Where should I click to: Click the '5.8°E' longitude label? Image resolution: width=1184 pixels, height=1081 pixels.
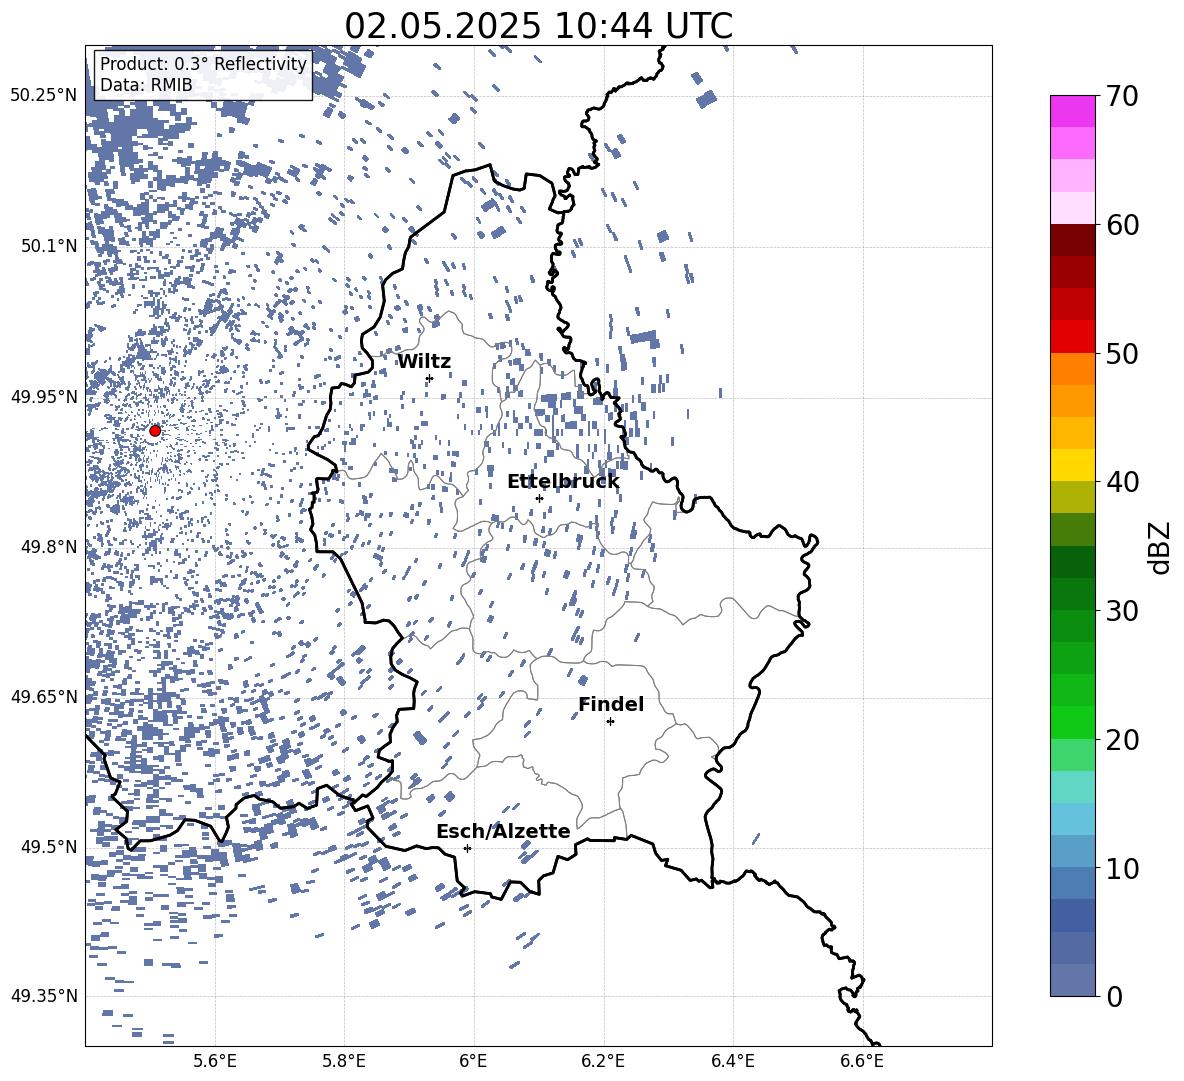[344, 1061]
